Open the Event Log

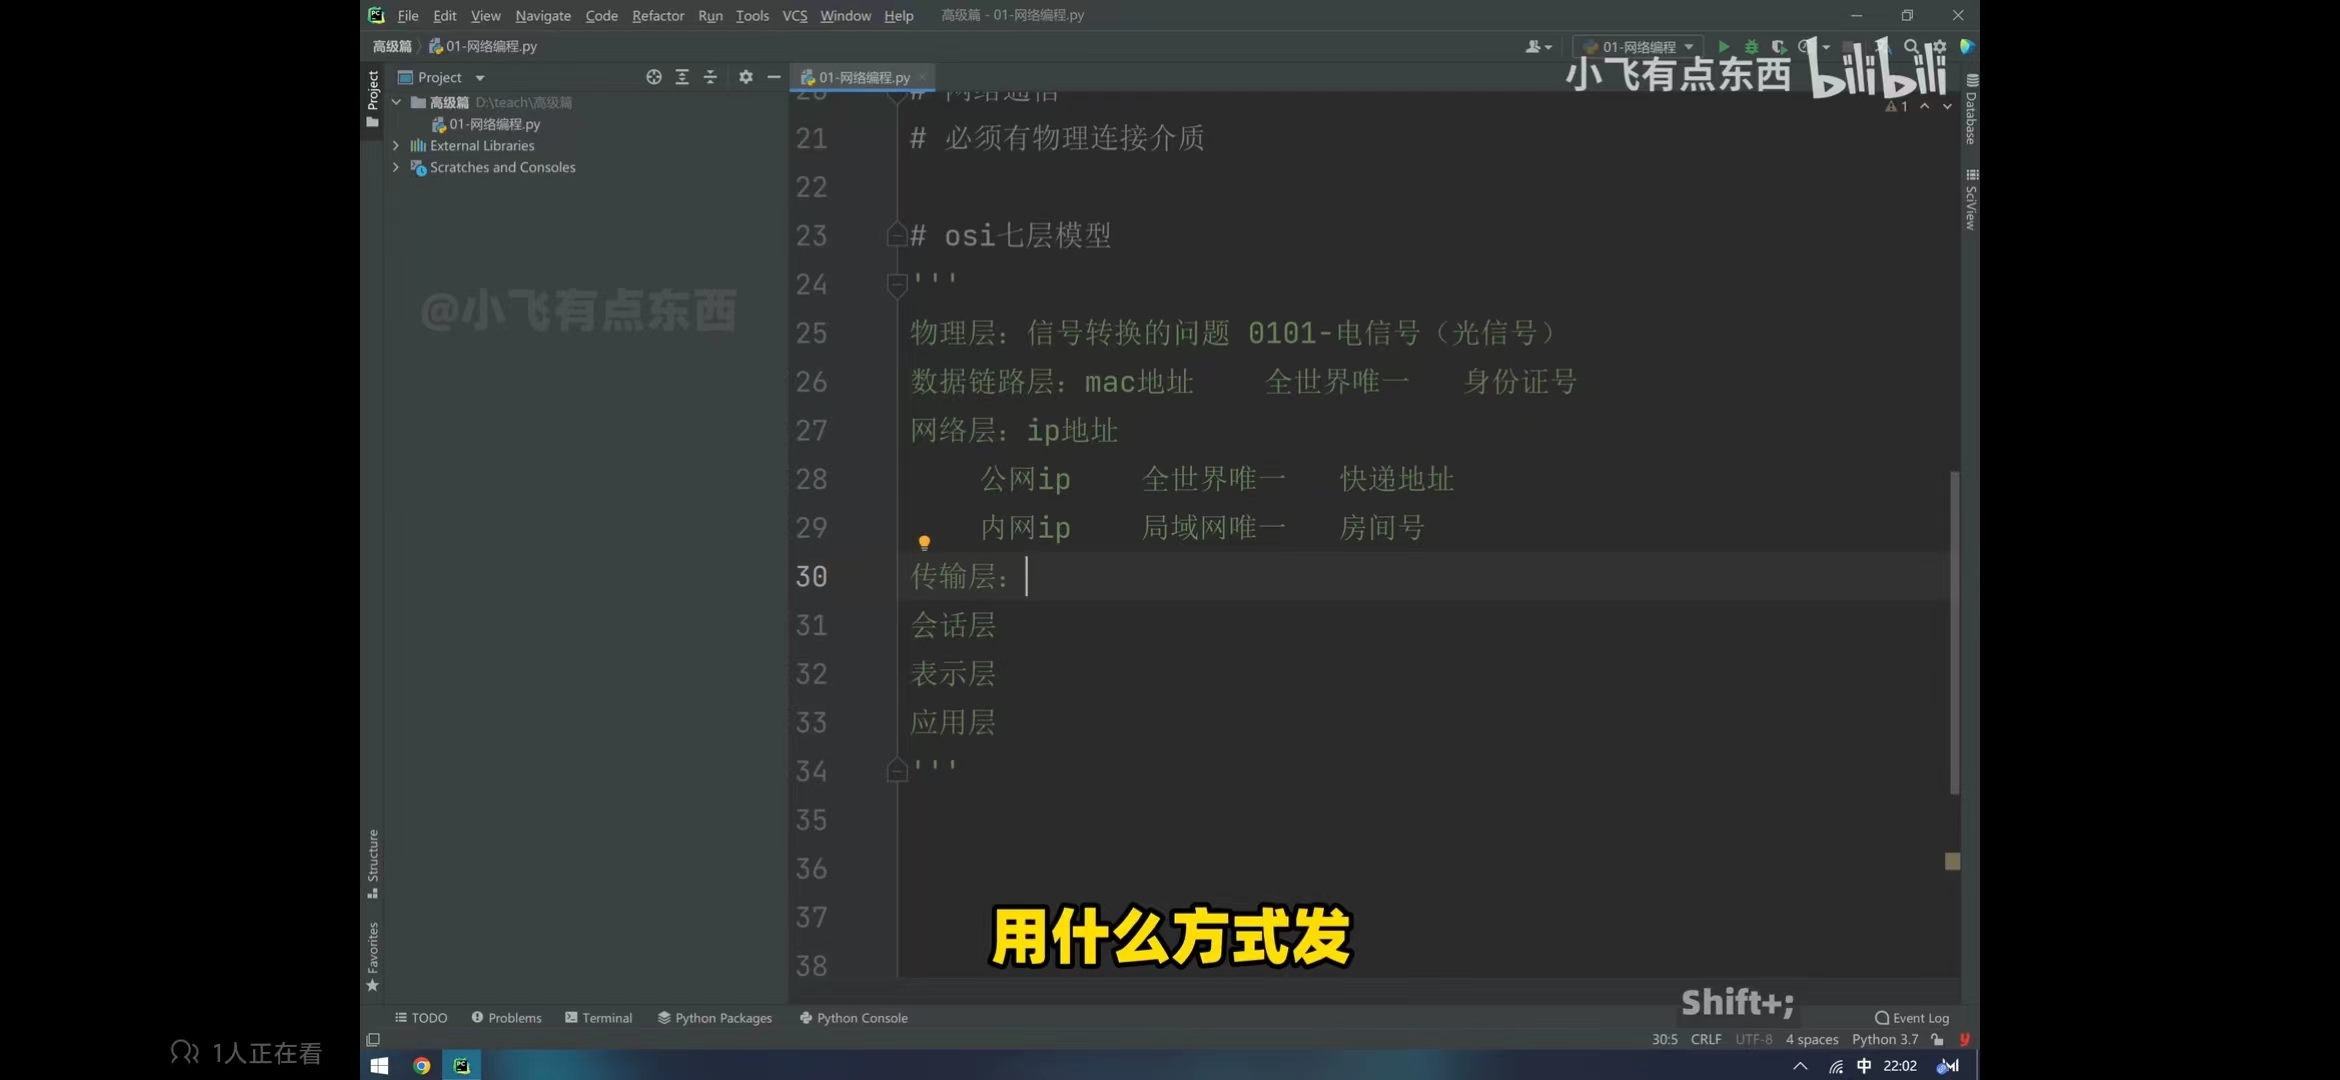tap(1911, 1018)
